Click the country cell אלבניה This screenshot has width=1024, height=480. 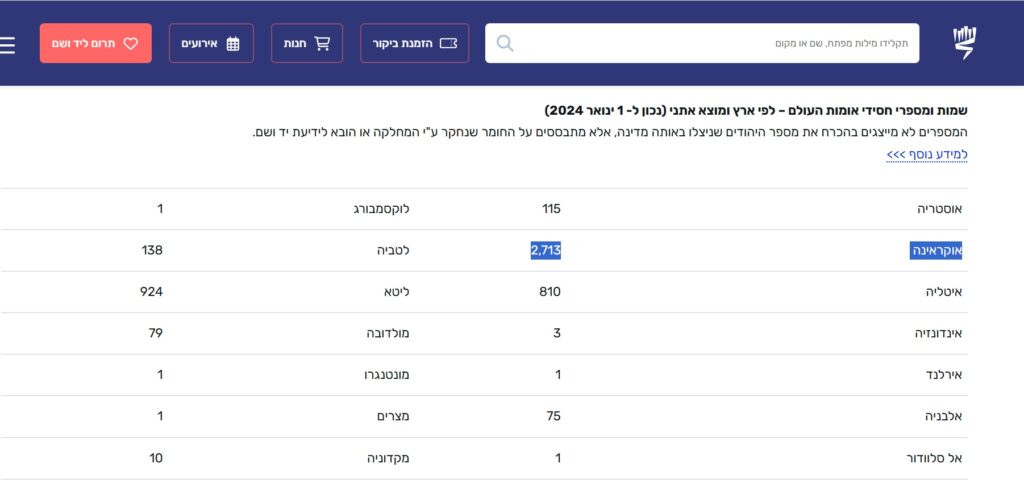tap(942, 417)
